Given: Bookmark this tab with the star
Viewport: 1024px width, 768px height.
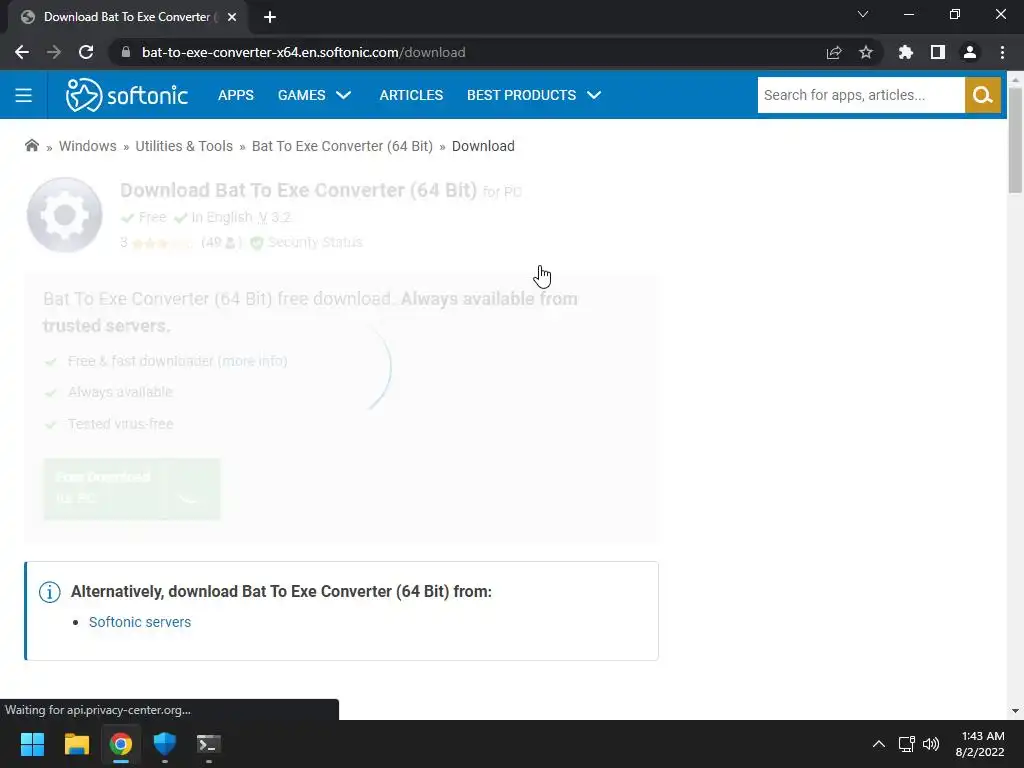Looking at the screenshot, I should click(865, 52).
